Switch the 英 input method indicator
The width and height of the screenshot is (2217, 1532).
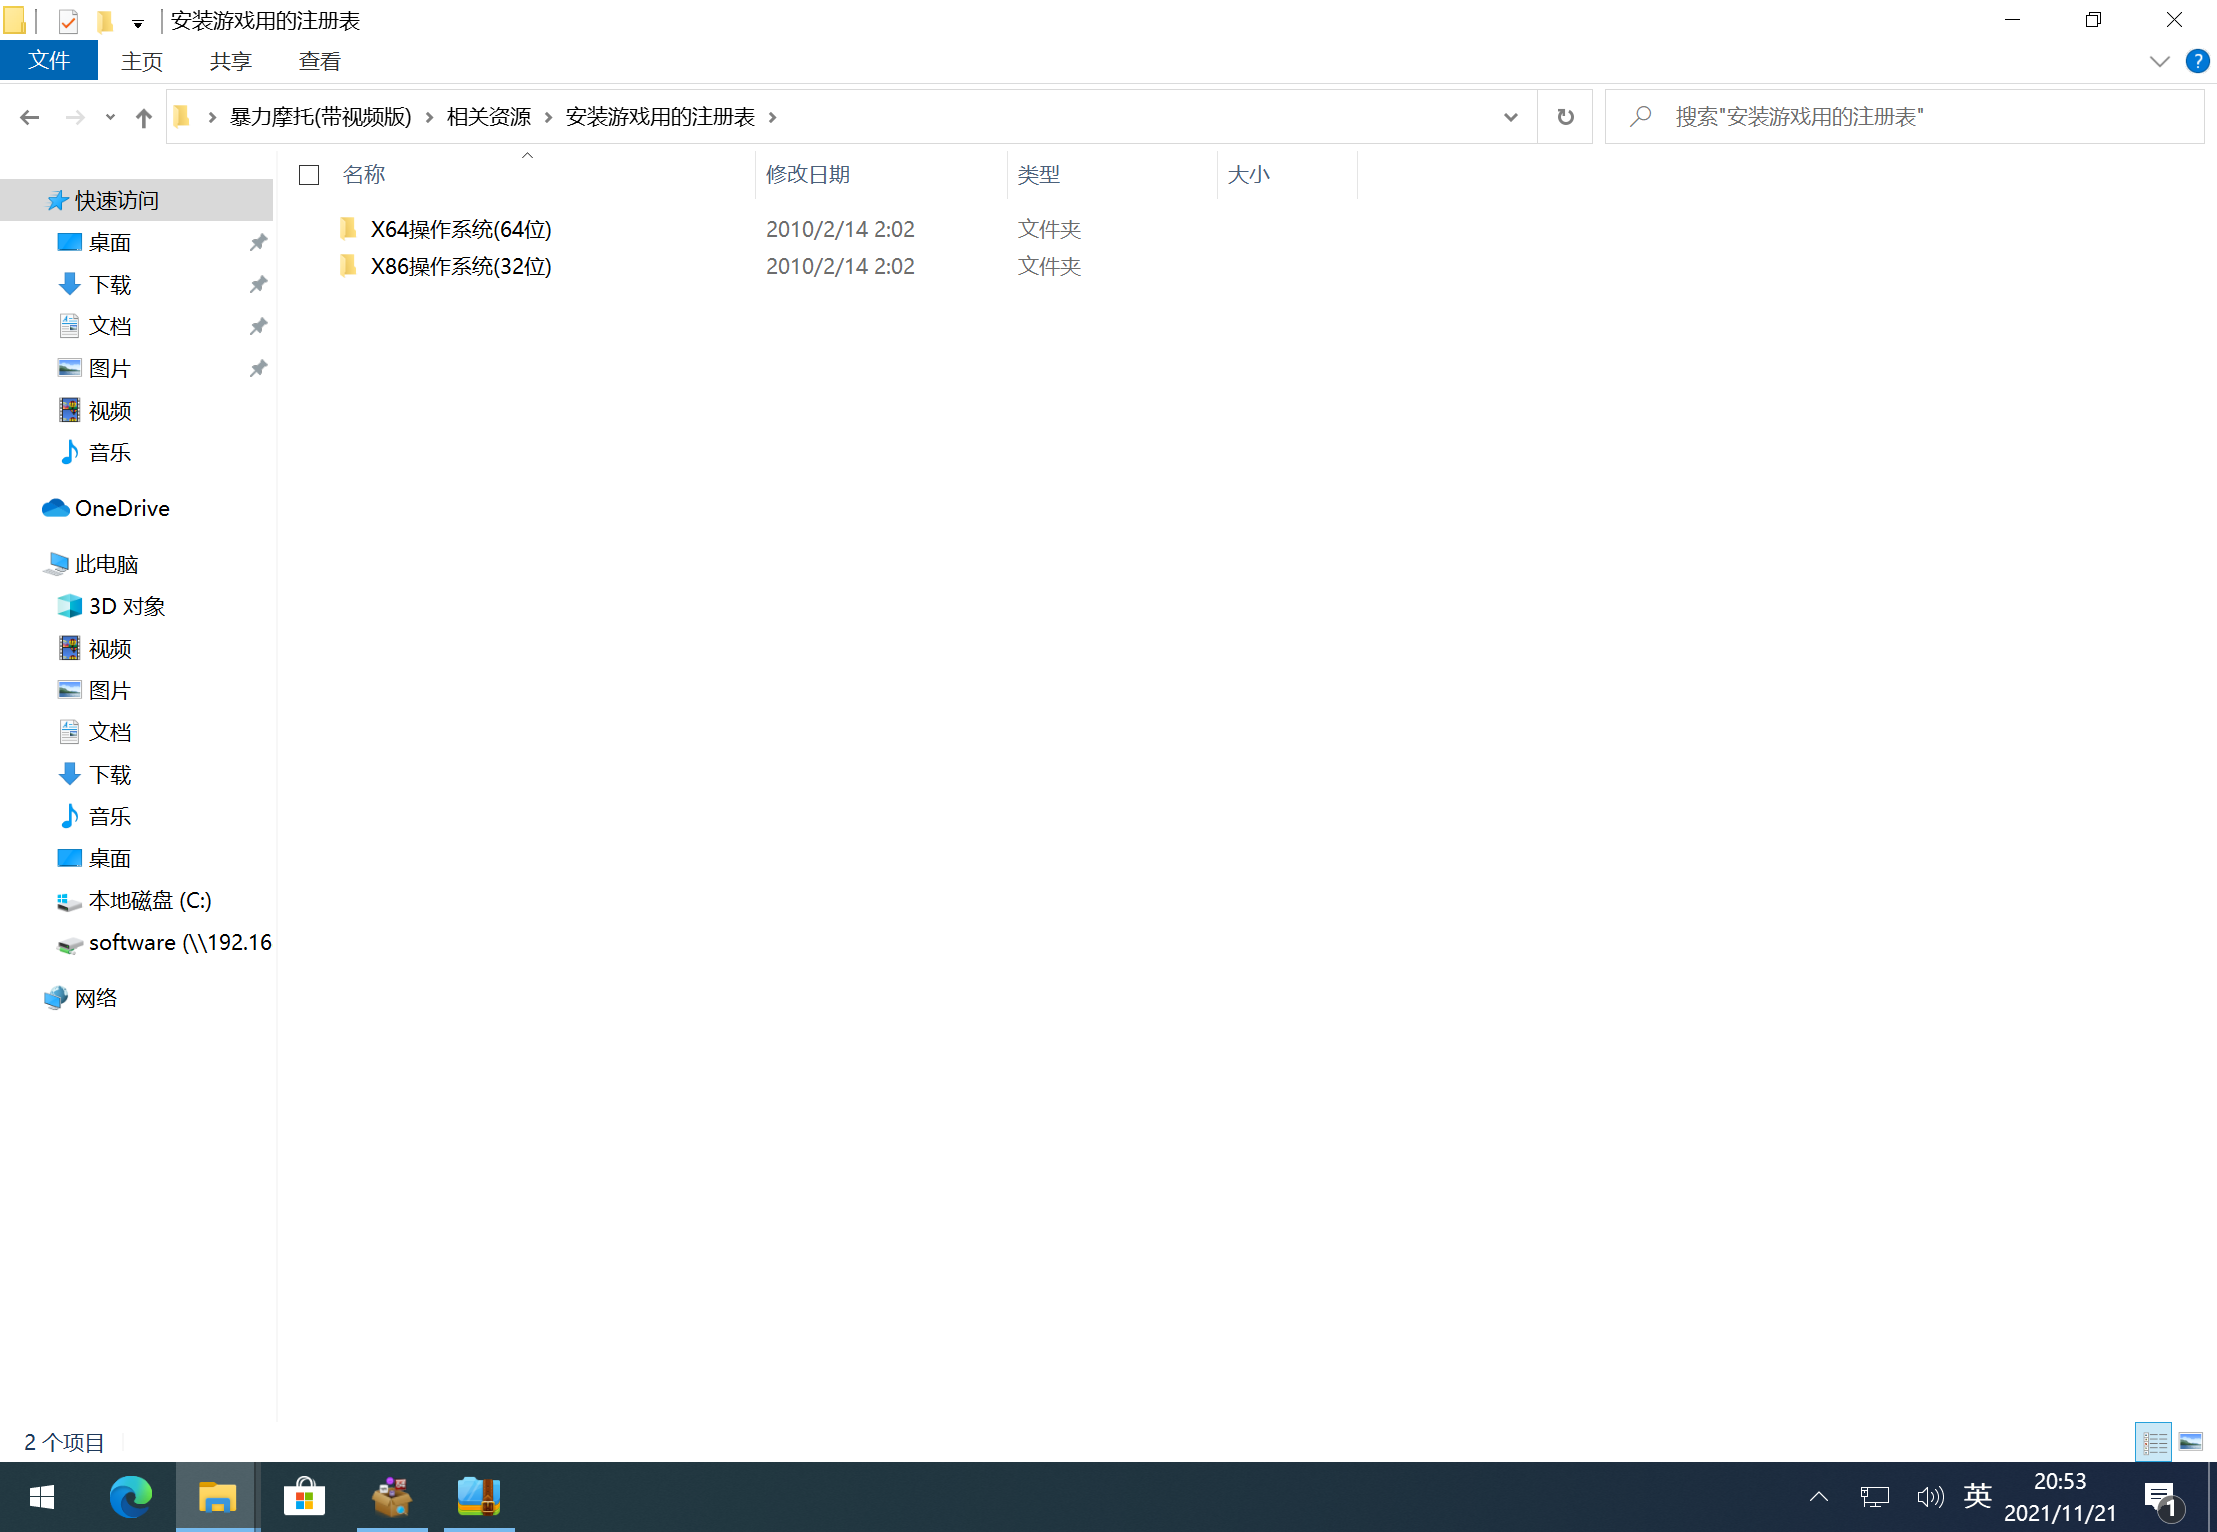click(1977, 1496)
